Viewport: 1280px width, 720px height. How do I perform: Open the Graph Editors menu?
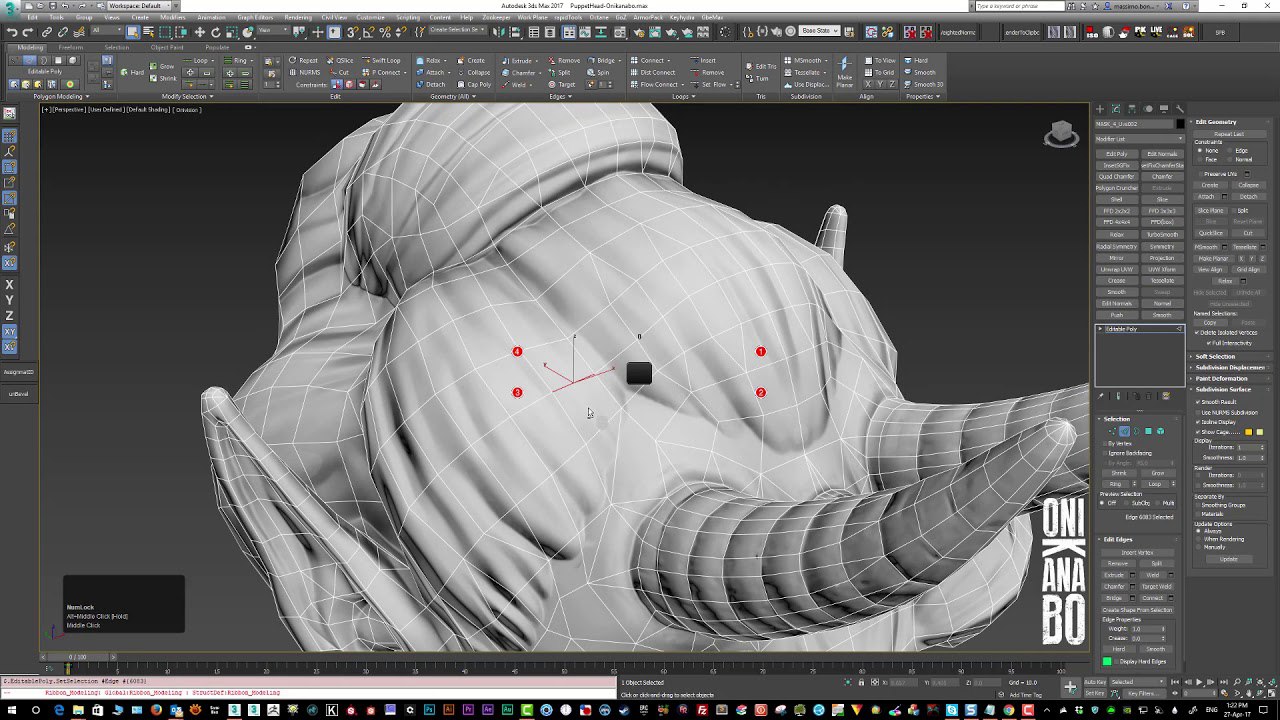coord(255,17)
